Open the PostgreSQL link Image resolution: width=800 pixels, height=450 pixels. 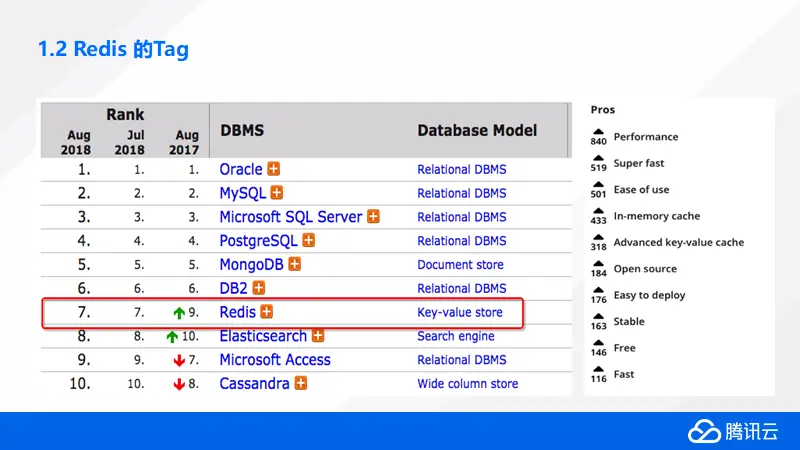point(258,241)
